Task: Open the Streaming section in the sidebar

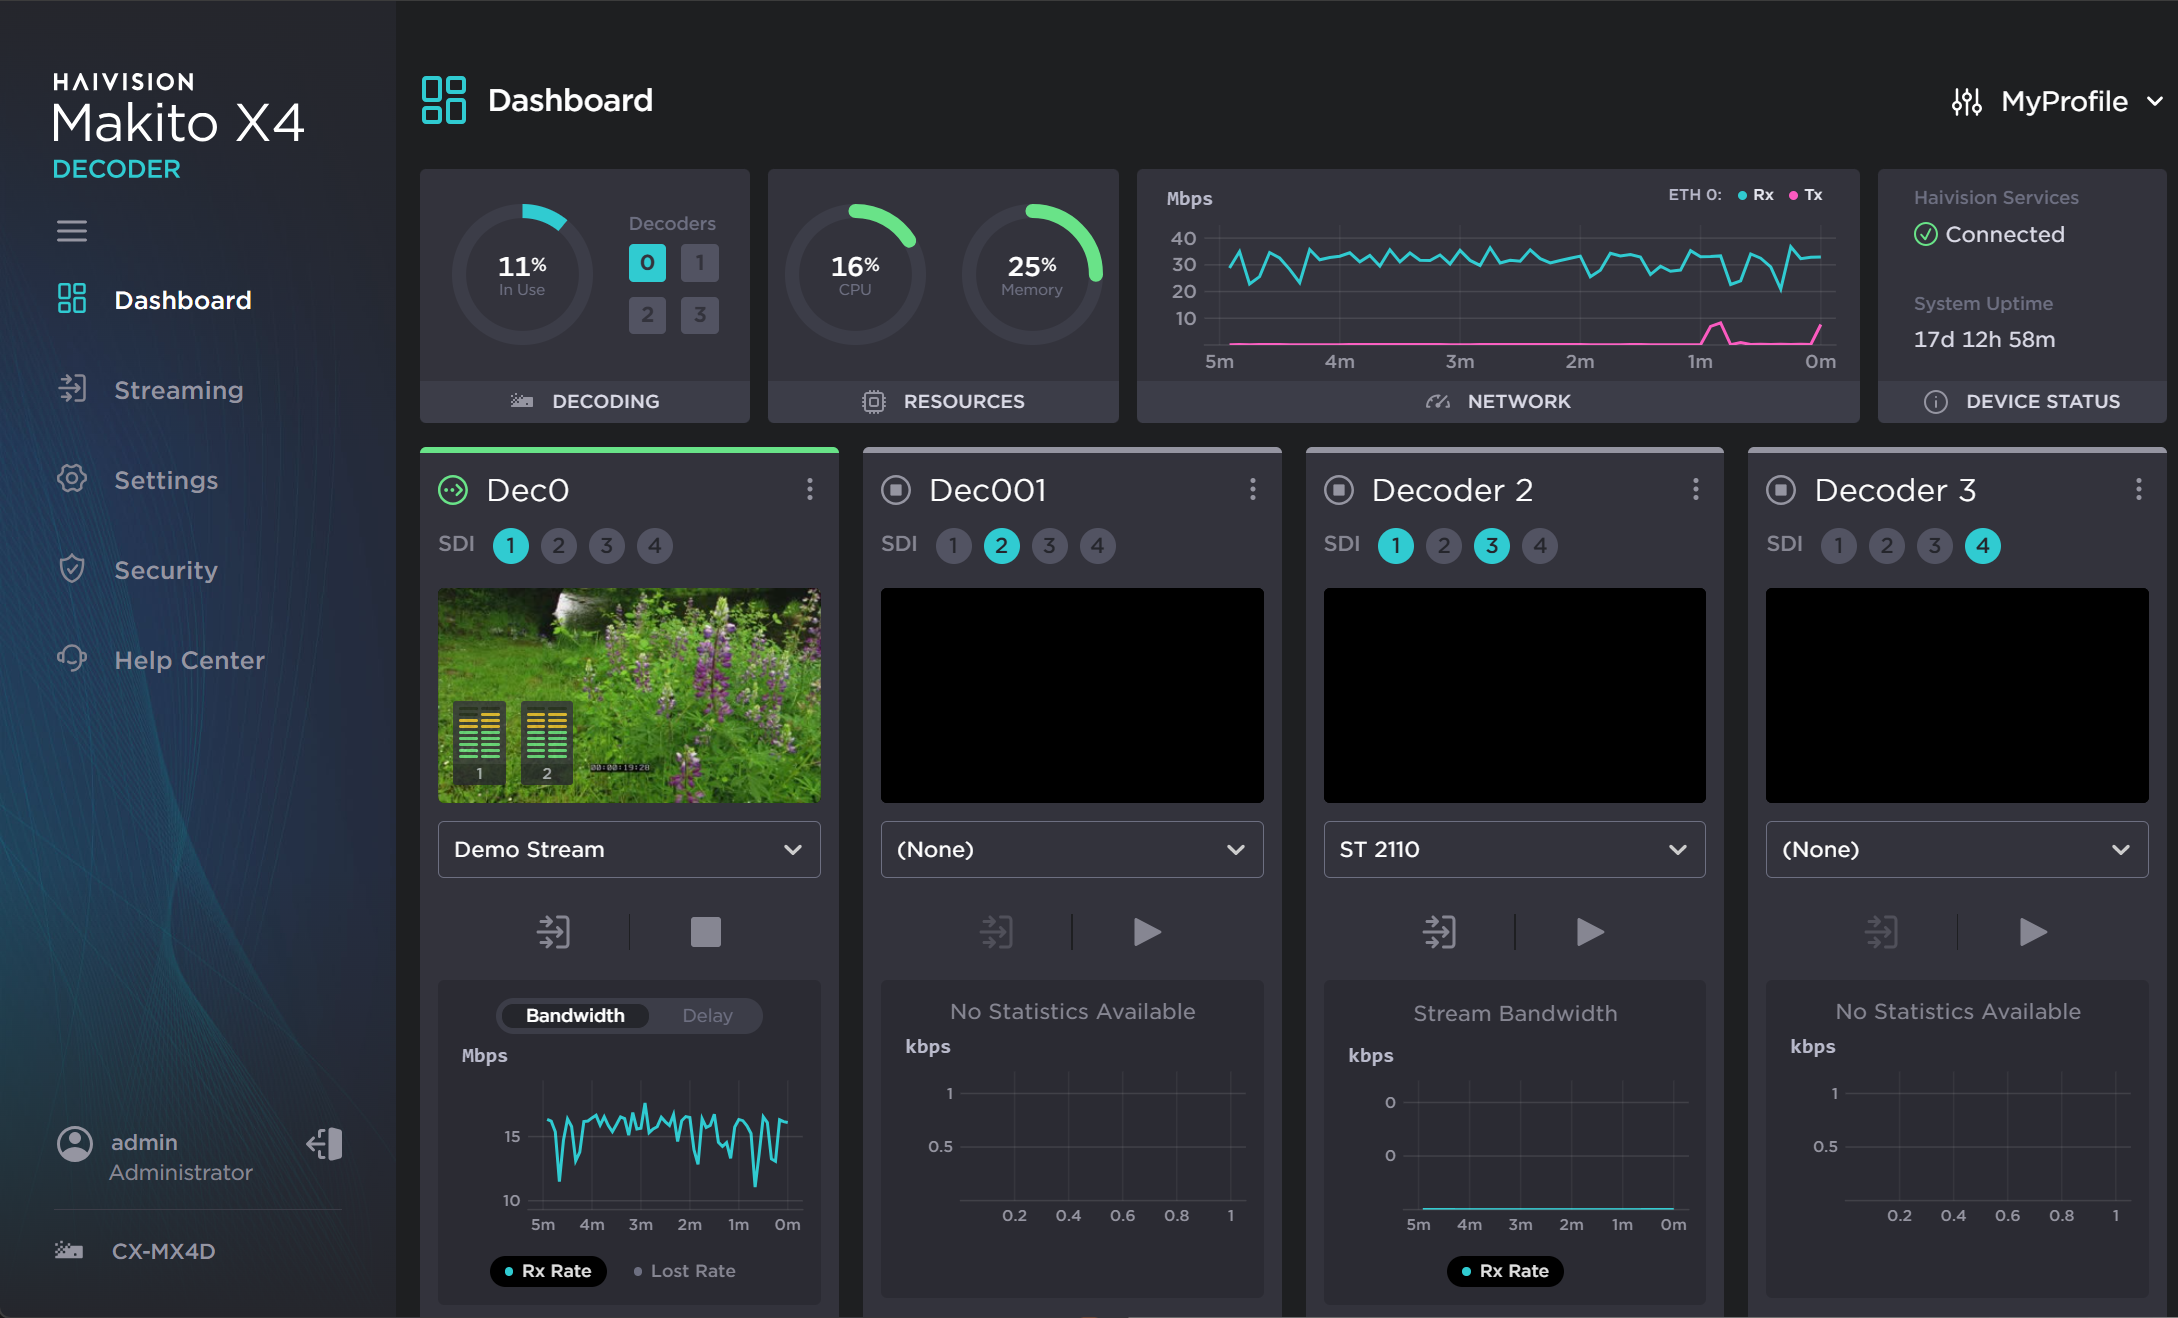Action: (x=178, y=390)
